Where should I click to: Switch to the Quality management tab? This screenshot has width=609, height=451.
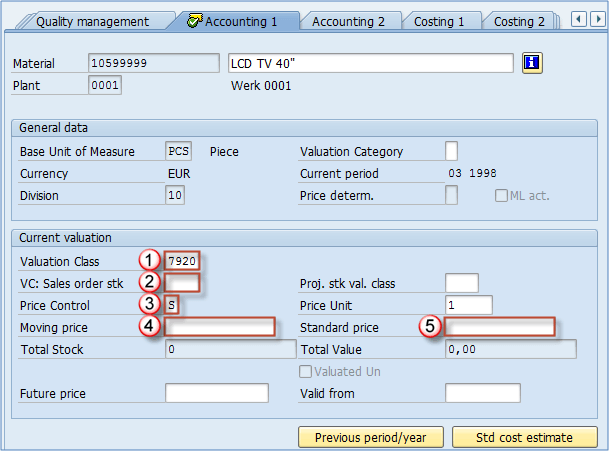click(91, 21)
